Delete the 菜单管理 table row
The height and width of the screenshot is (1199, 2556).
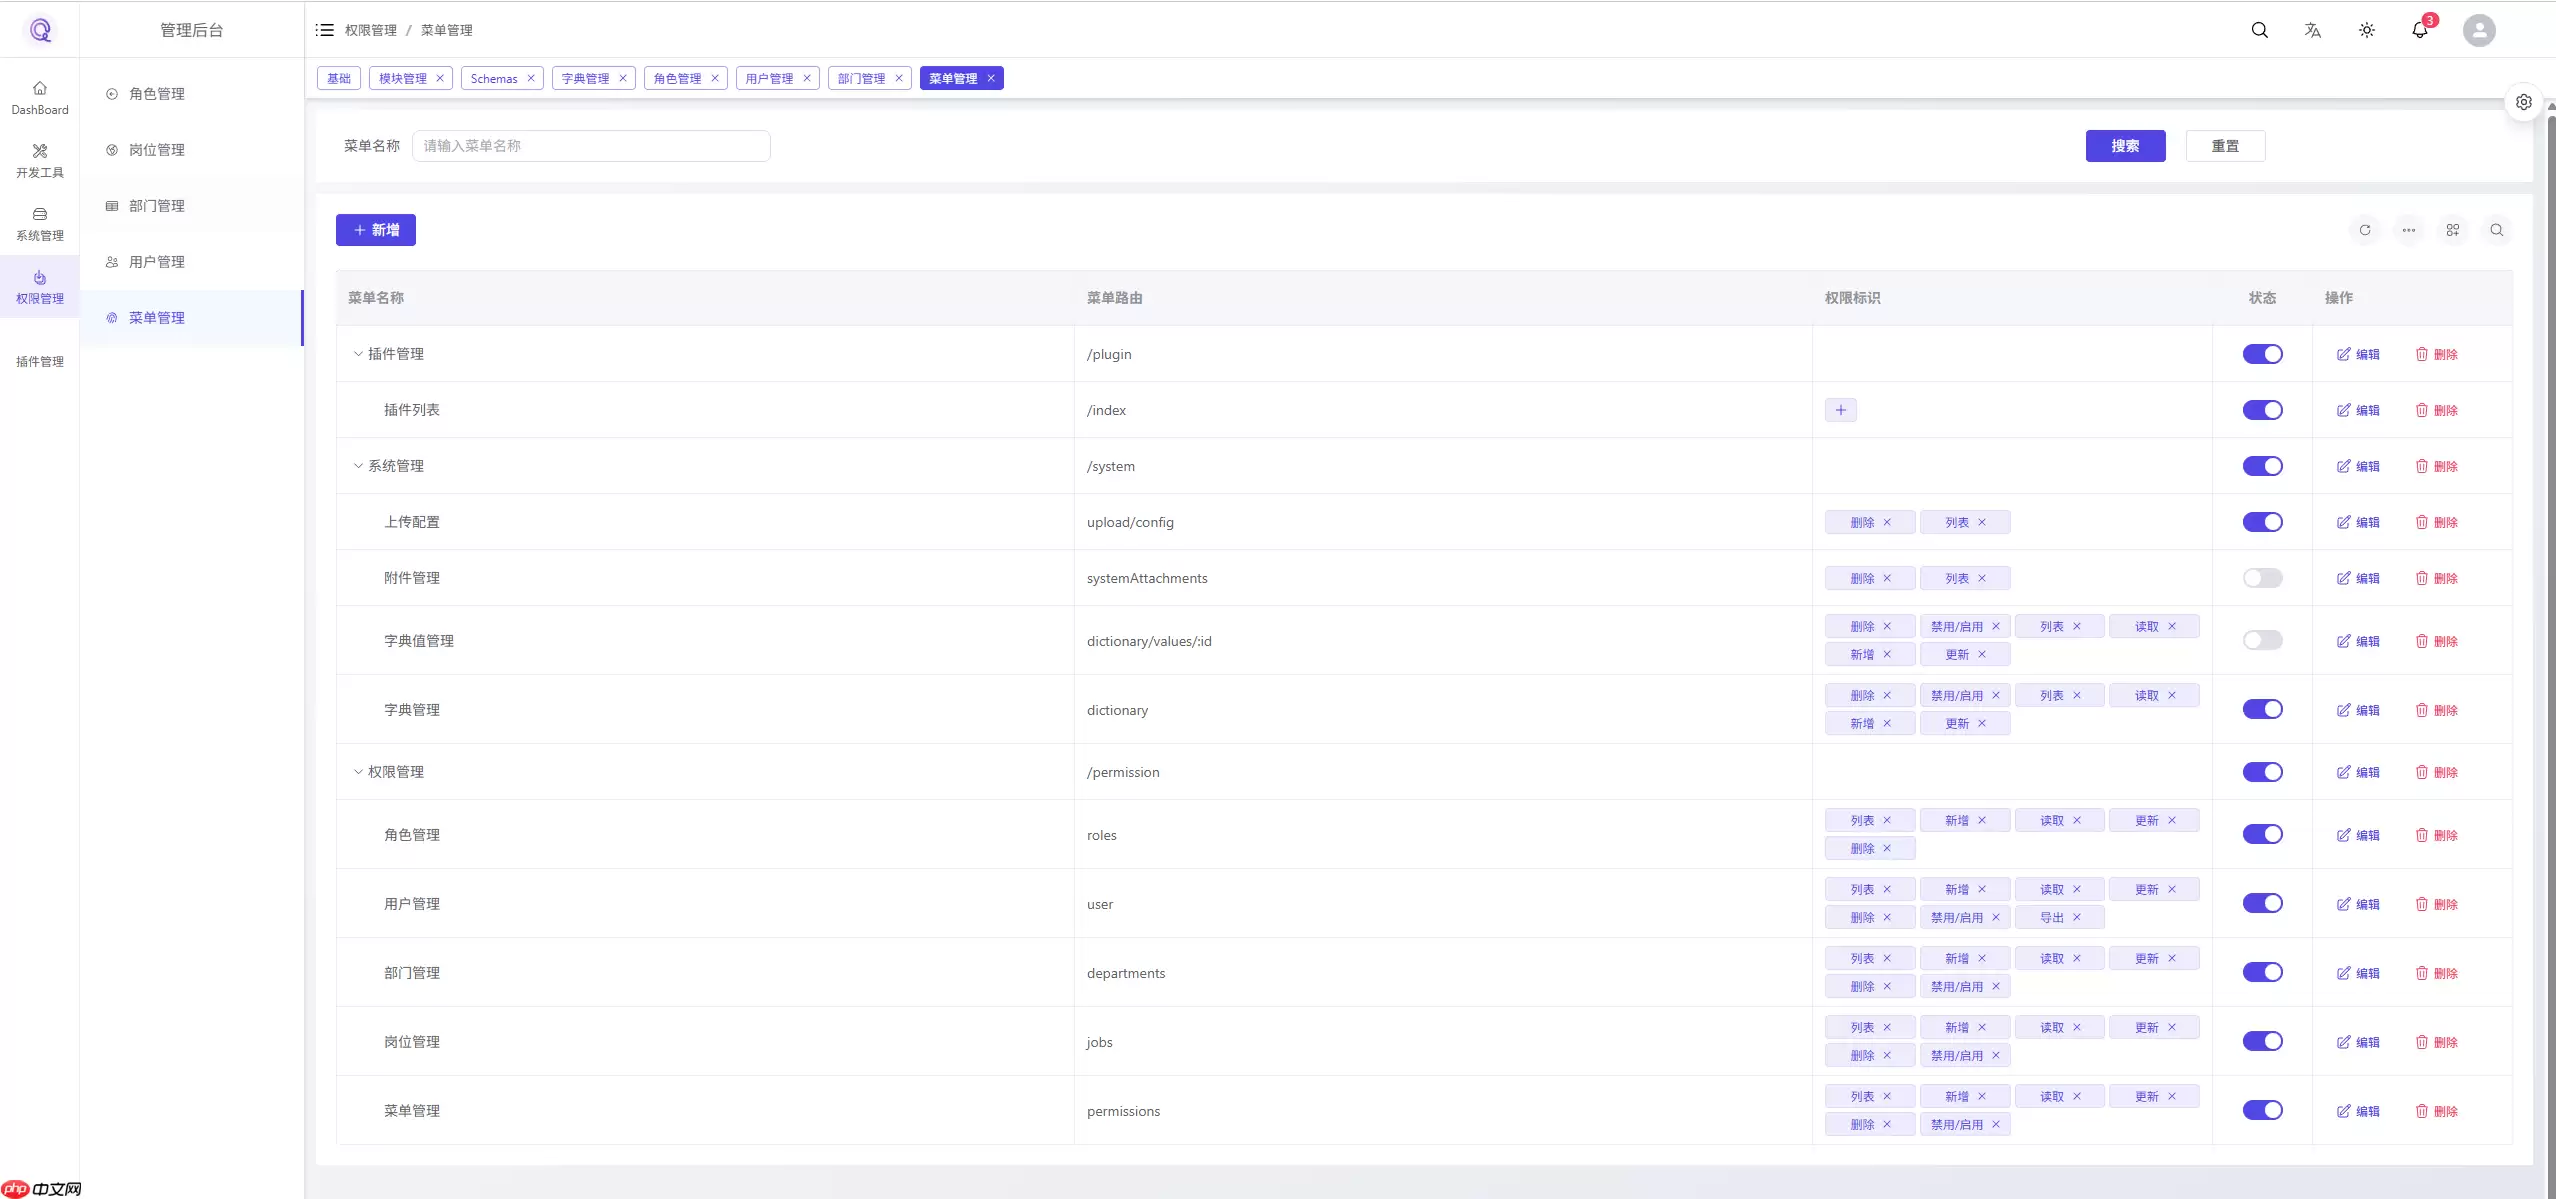[x=2436, y=1111]
